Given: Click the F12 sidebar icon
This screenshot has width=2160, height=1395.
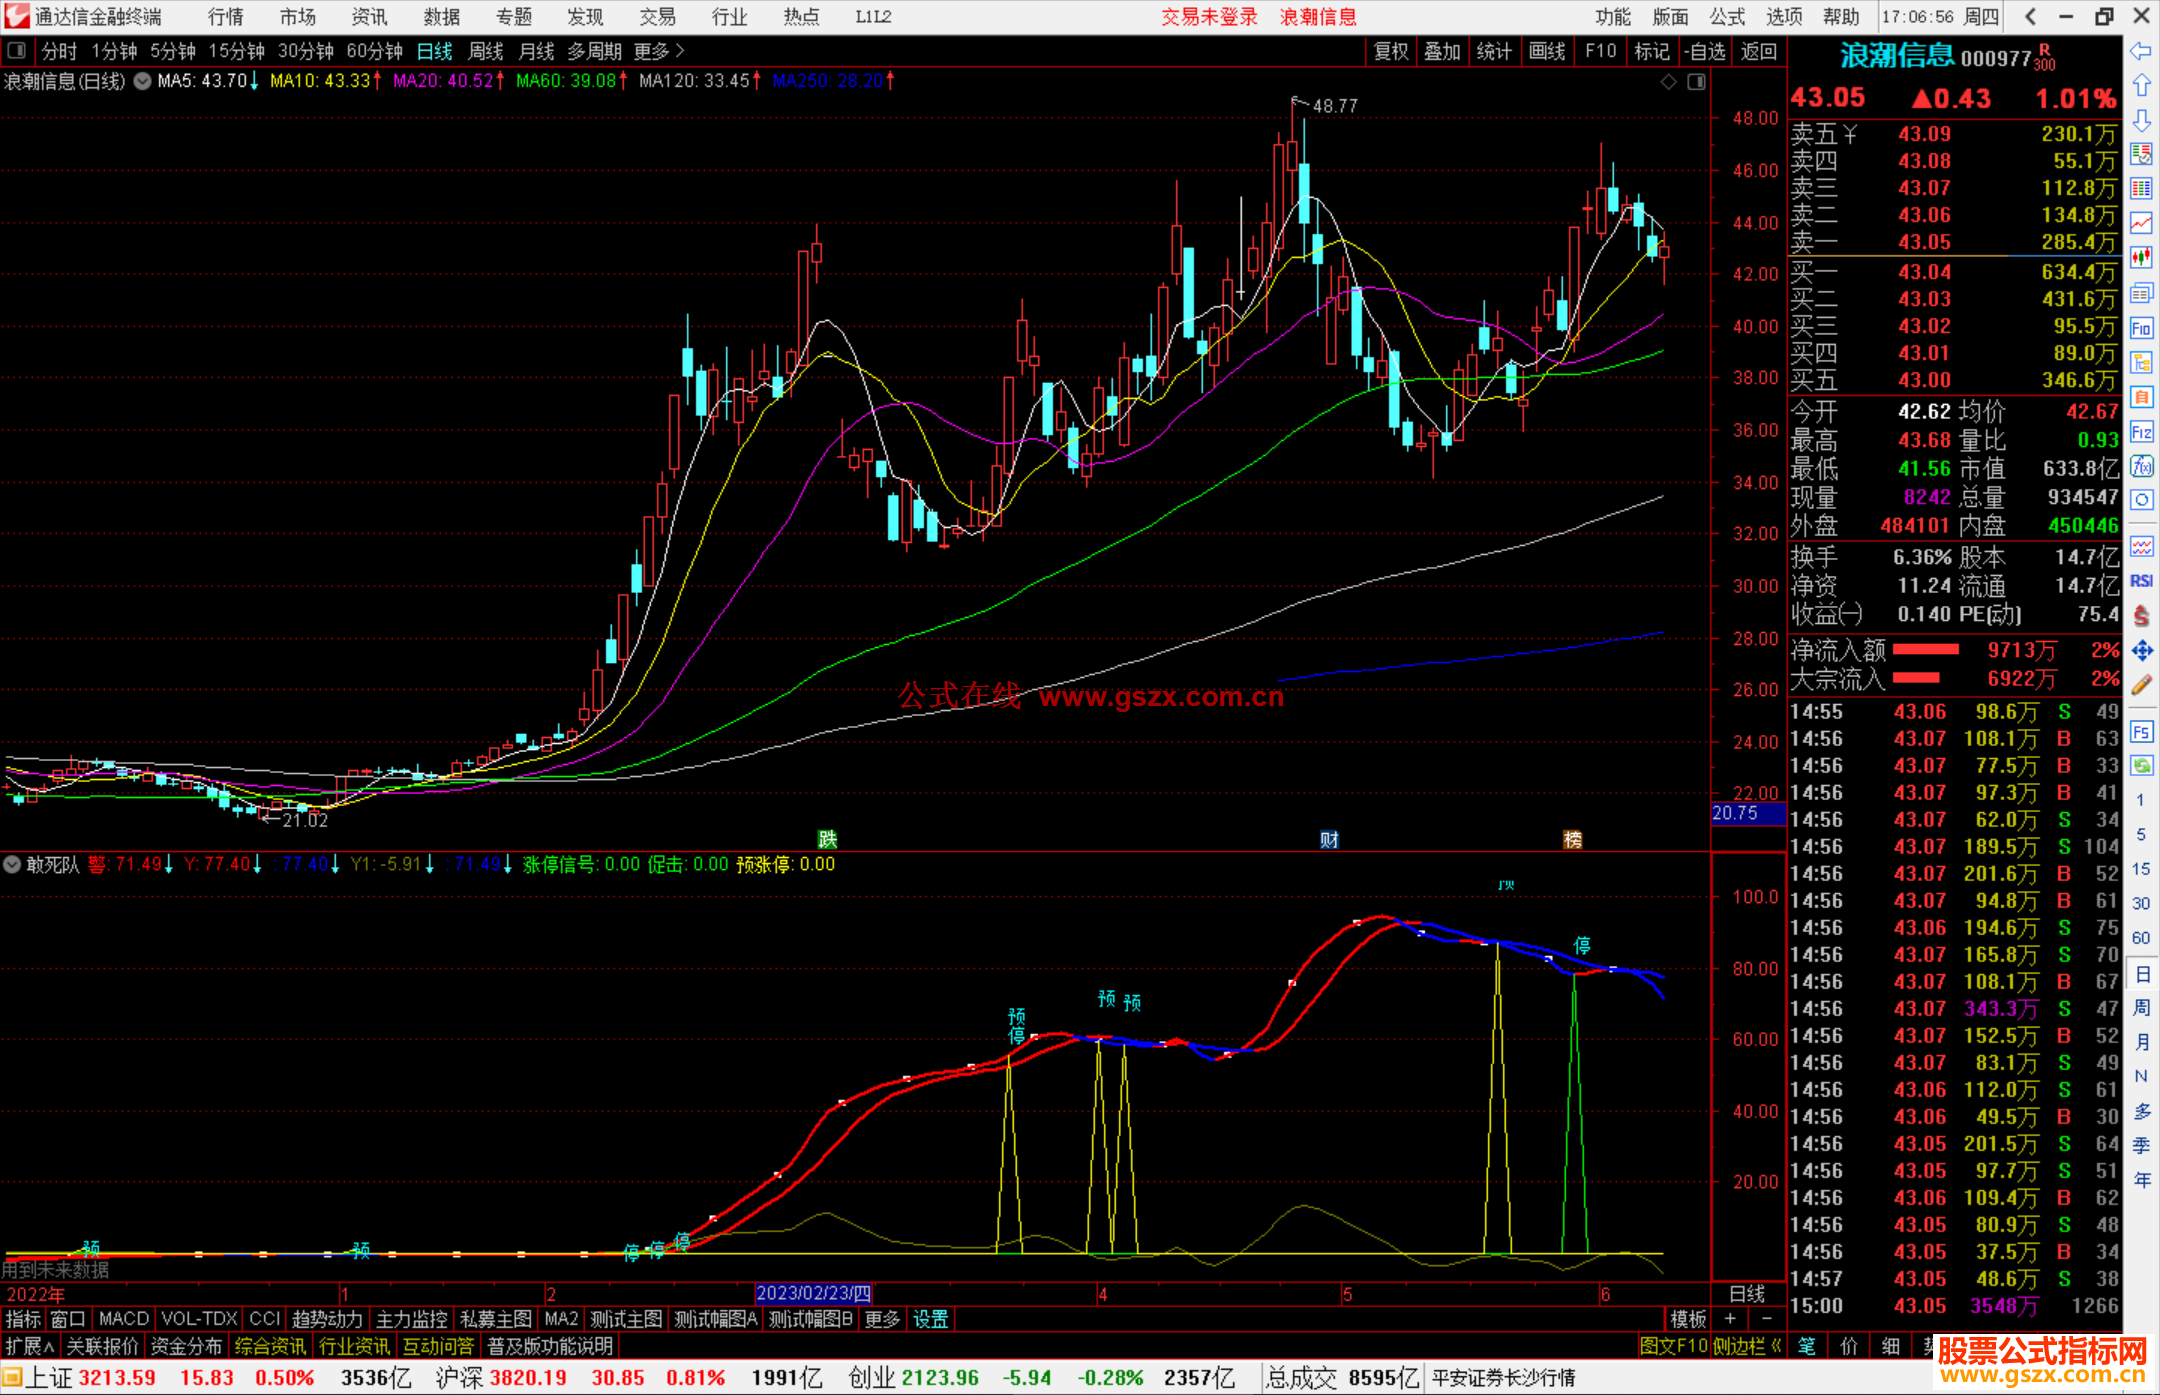Looking at the screenshot, I should (x=2141, y=432).
